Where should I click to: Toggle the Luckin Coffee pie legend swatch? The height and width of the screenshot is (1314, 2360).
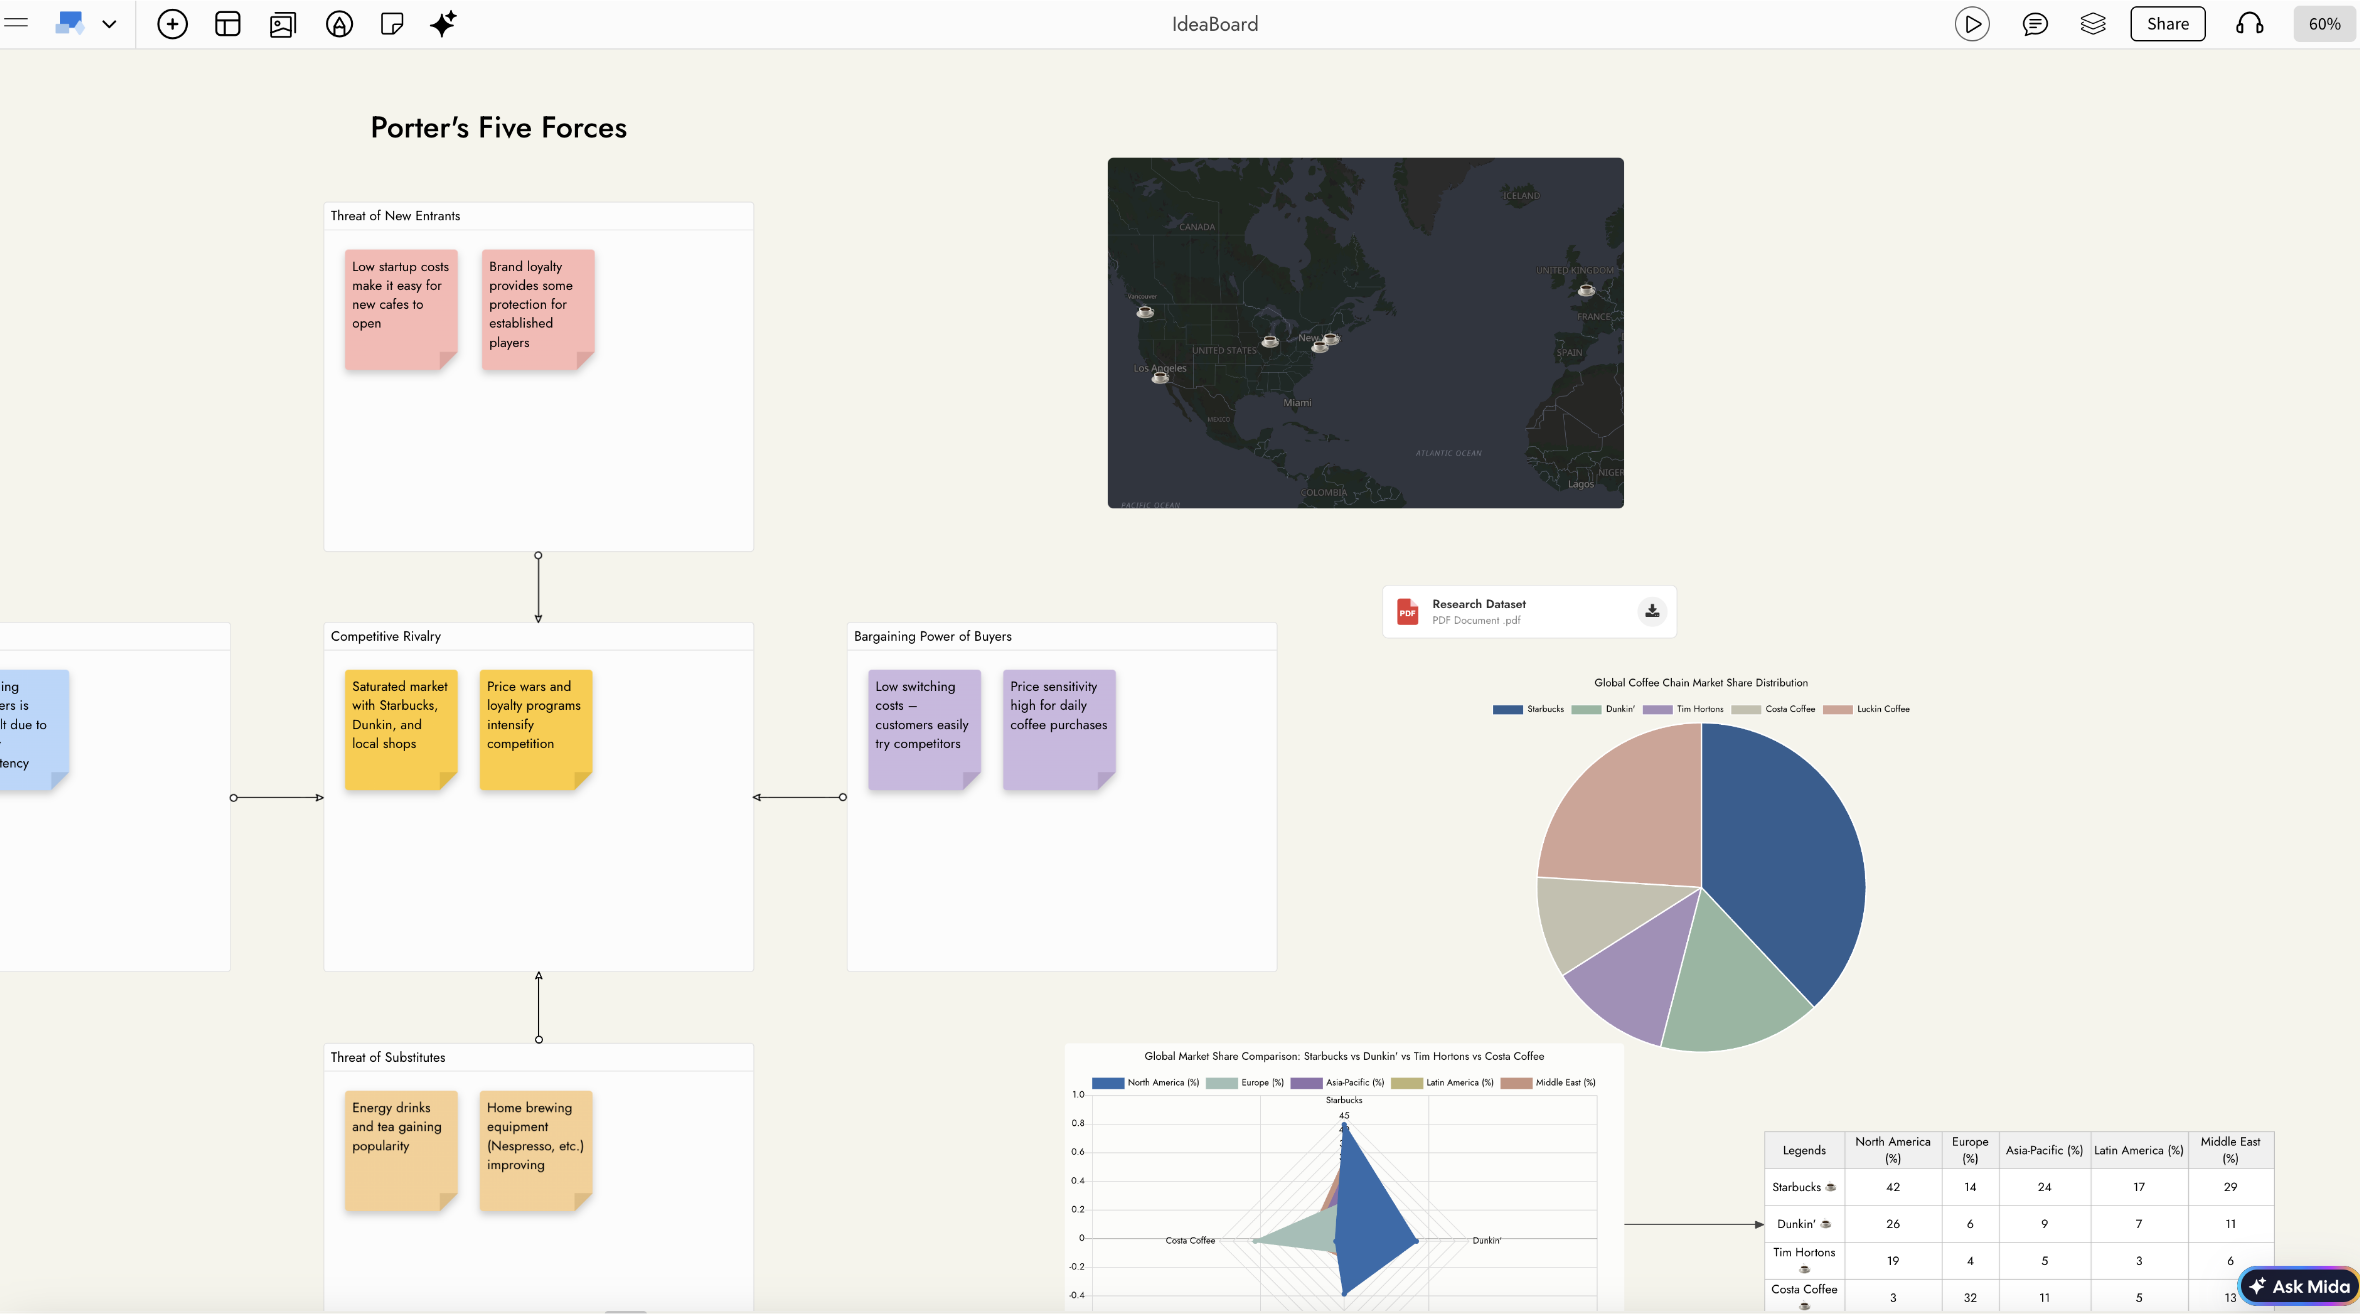(x=1837, y=709)
